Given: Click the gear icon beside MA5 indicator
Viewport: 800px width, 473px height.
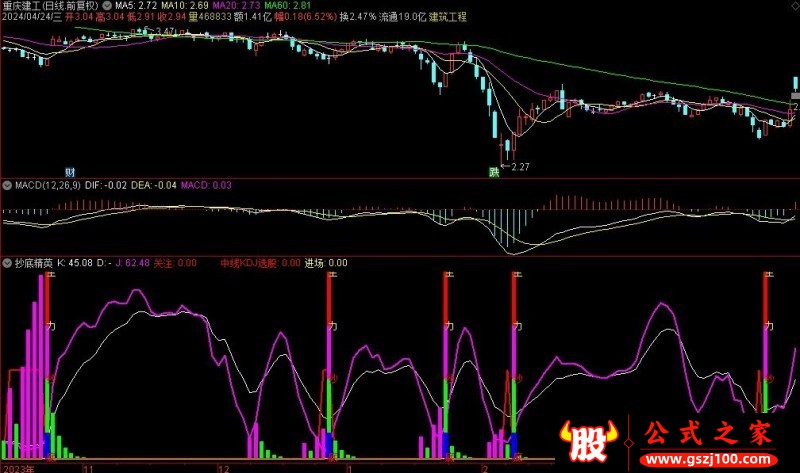Looking at the screenshot, I should 107,6.
